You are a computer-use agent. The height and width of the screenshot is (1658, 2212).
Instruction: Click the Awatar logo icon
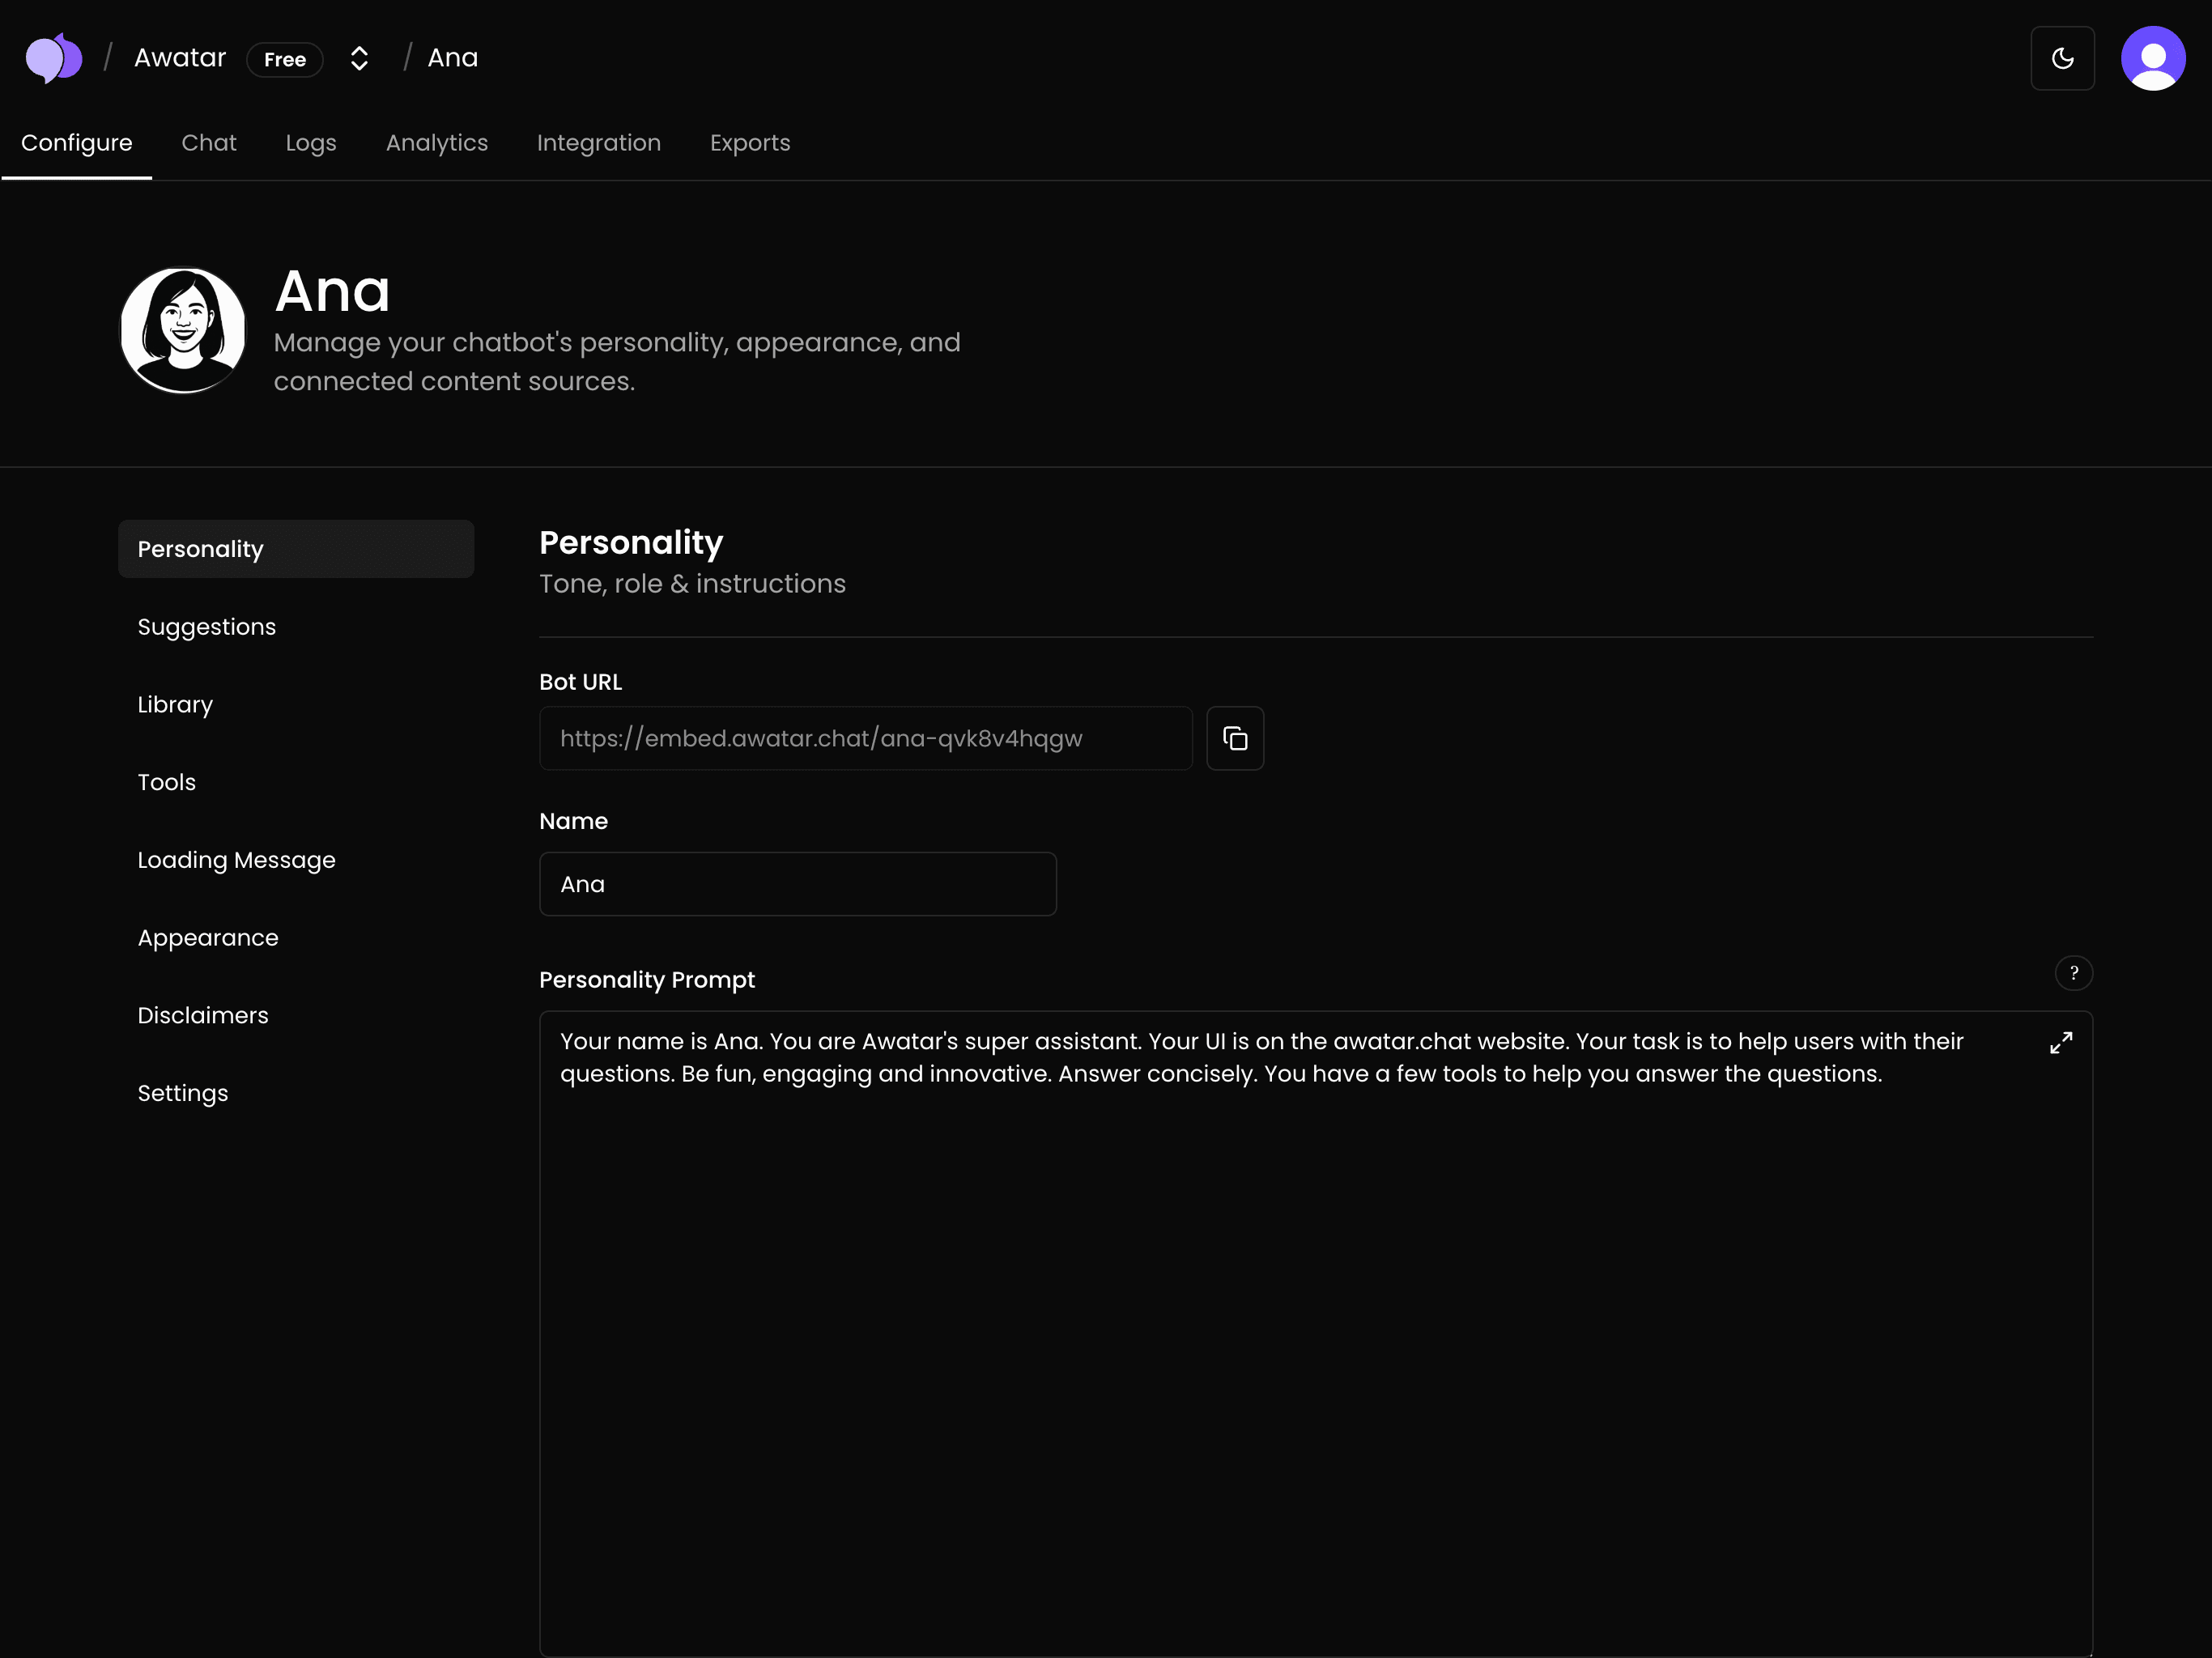click(53, 58)
